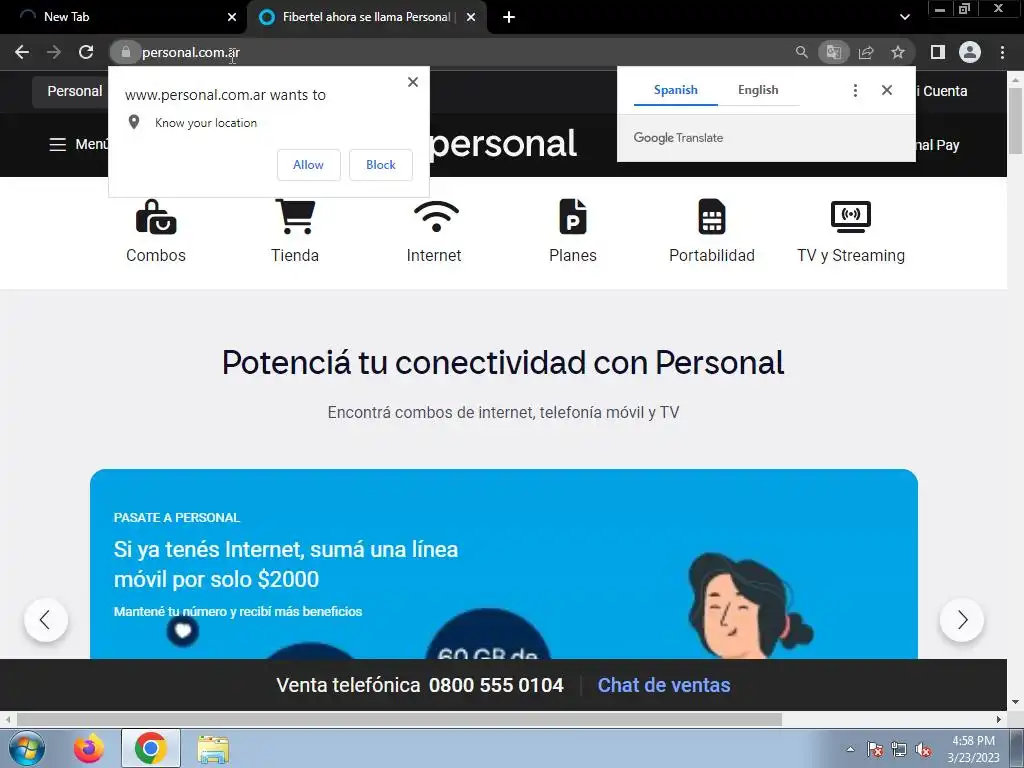This screenshot has height=768, width=1024.
Task: Open the Action Center flag icon in tray
Action: pos(875,749)
